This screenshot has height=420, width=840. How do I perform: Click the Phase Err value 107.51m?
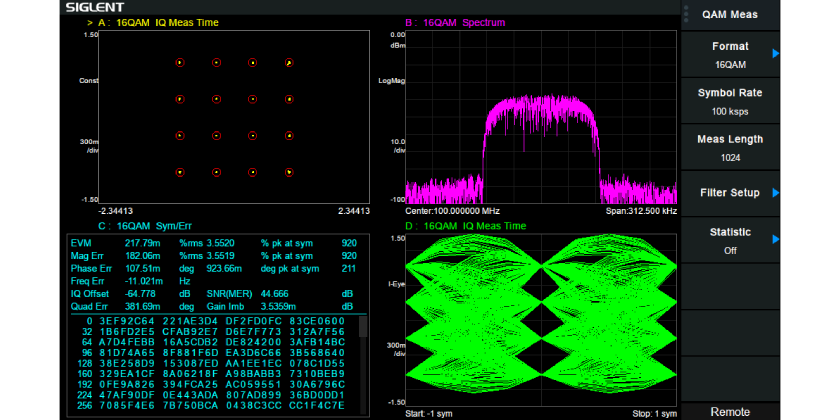141,268
